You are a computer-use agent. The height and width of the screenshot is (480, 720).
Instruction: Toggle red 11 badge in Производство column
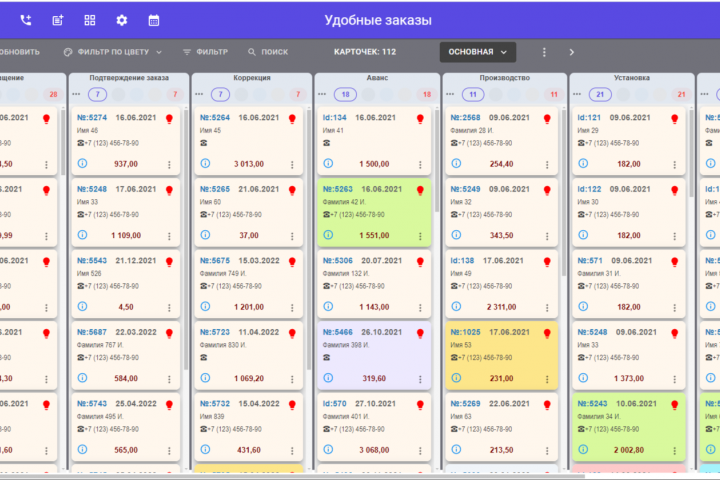coord(554,95)
